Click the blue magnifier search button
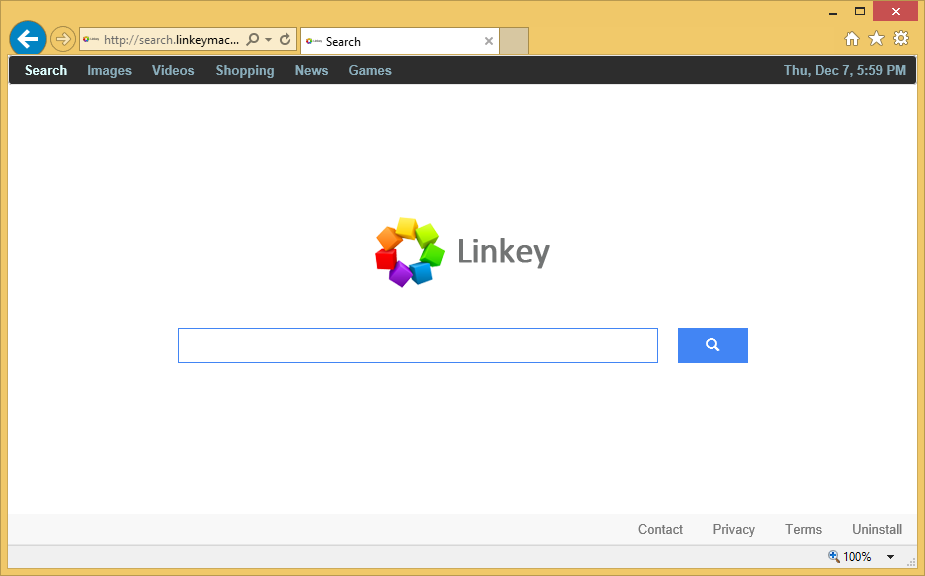This screenshot has height=576, width=925. tap(712, 345)
